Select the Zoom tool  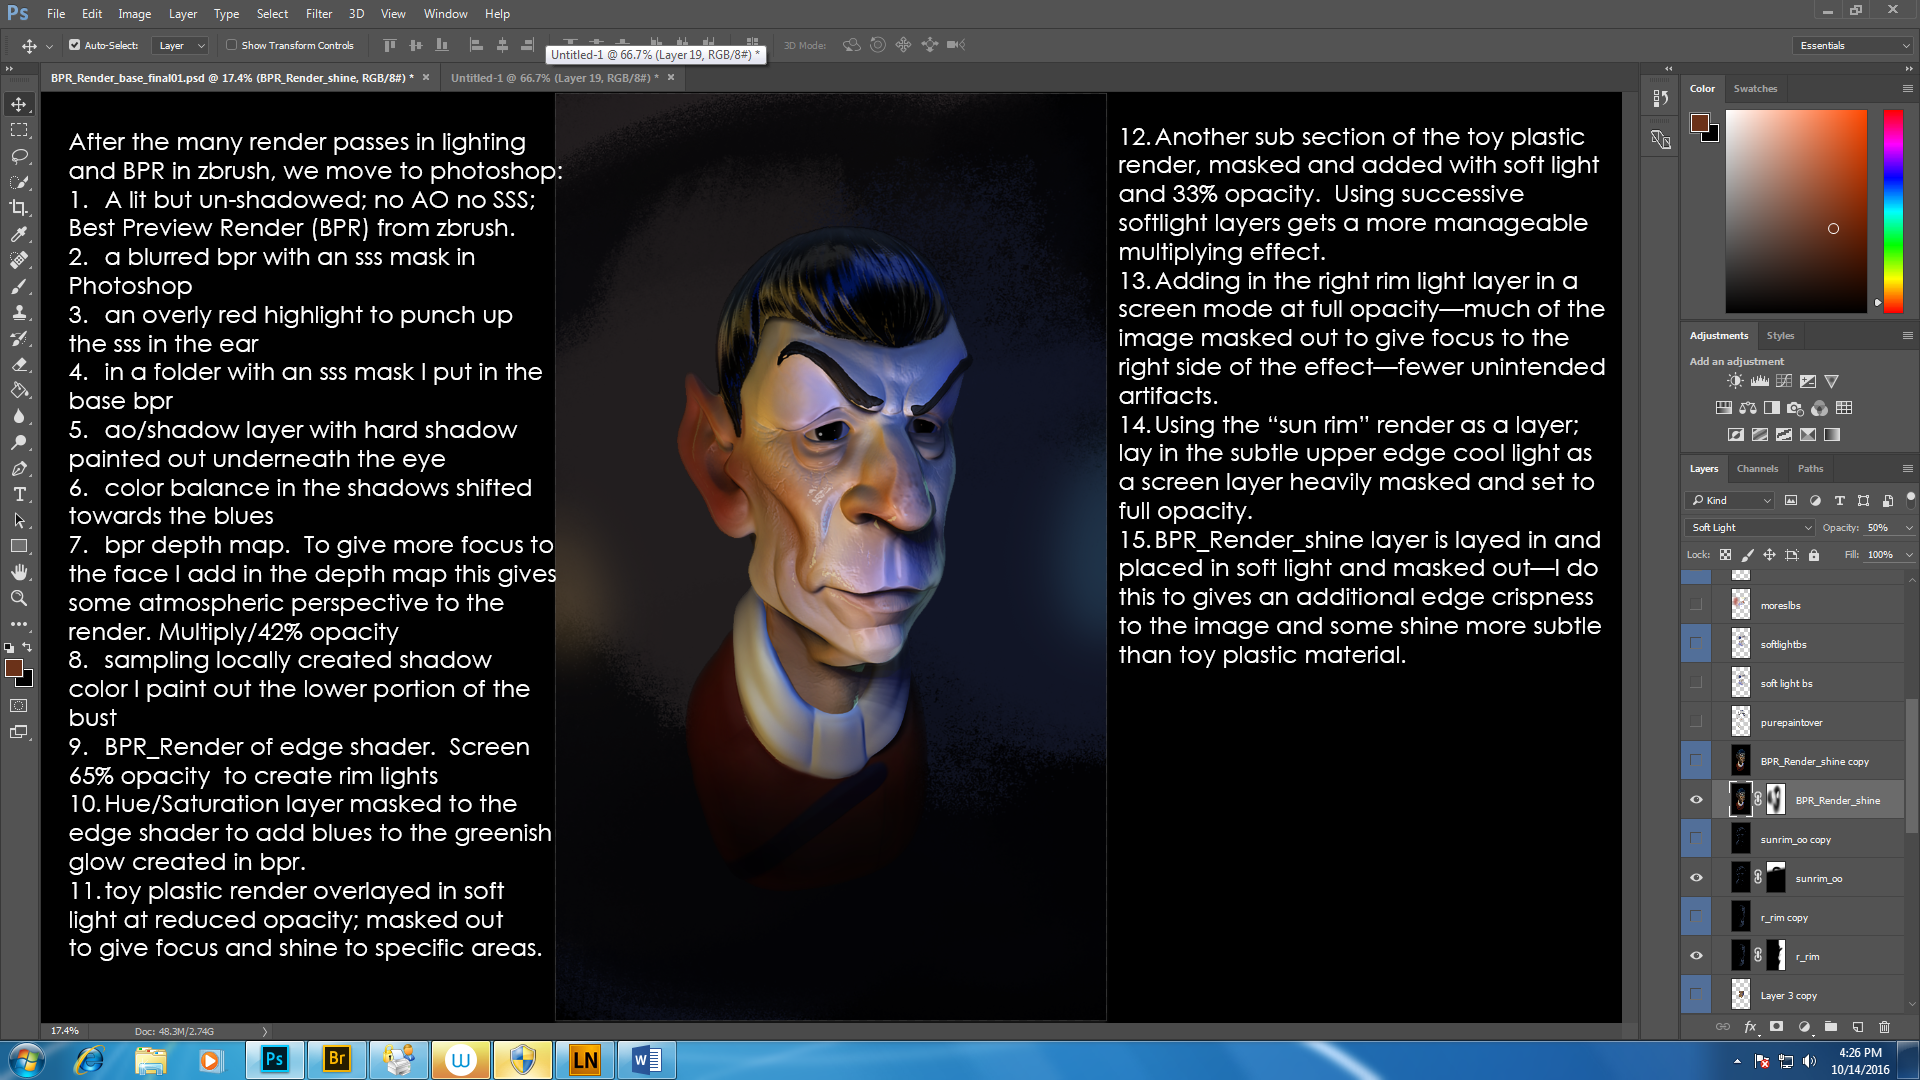coord(19,598)
